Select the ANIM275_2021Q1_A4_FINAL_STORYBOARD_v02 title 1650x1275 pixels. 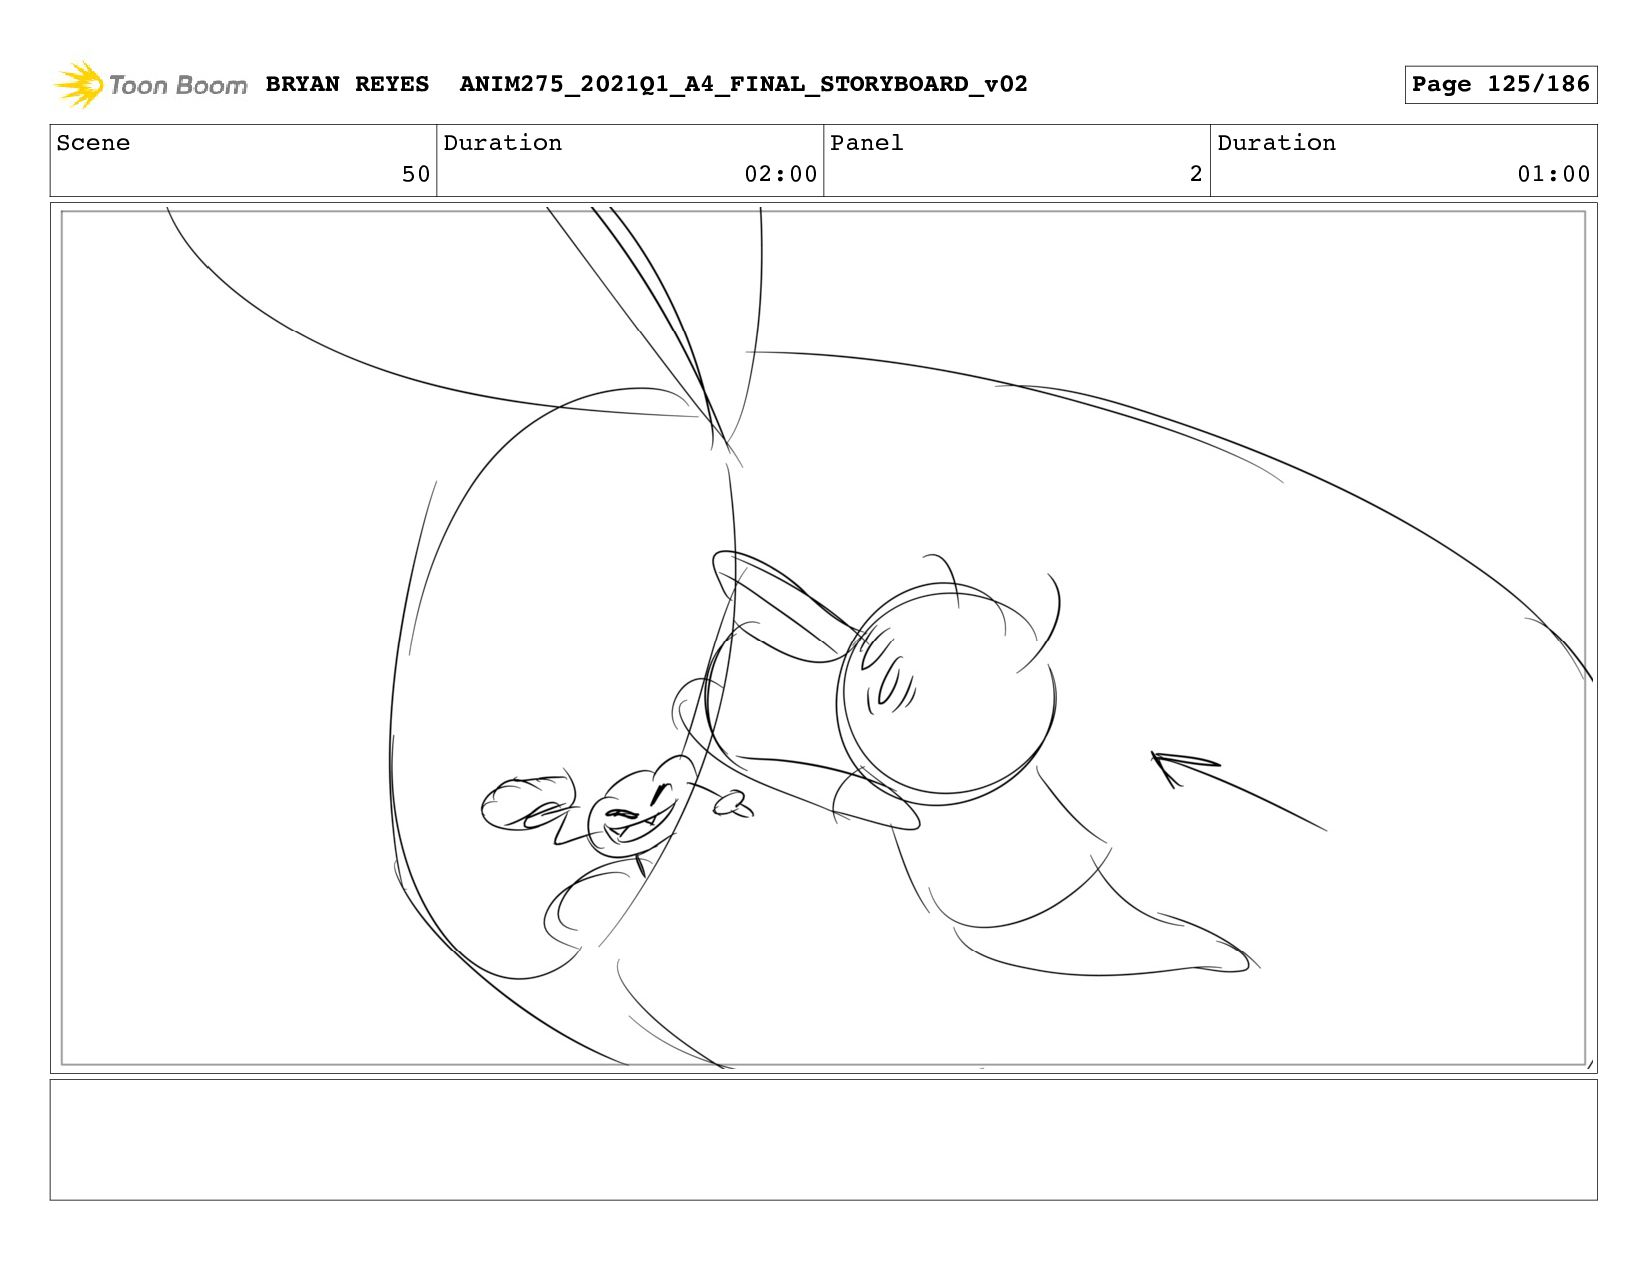[x=743, y=84]
